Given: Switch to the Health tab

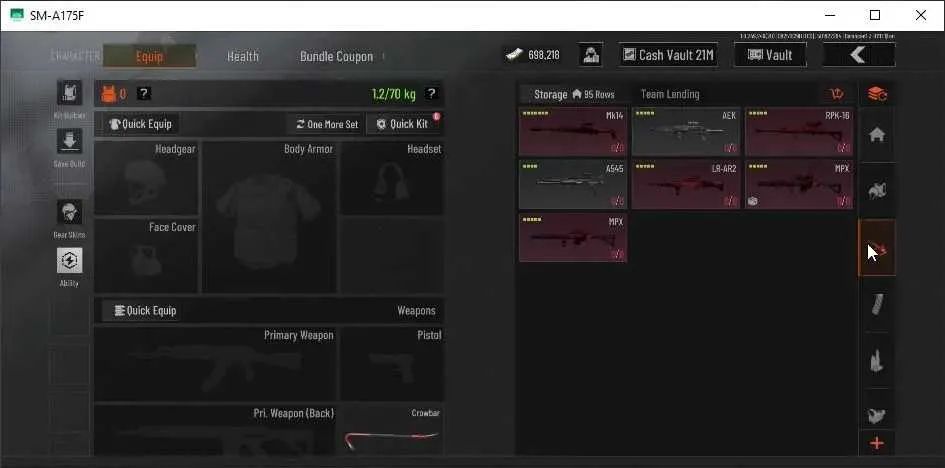Looking at the screenshot, I should (243, 56).
